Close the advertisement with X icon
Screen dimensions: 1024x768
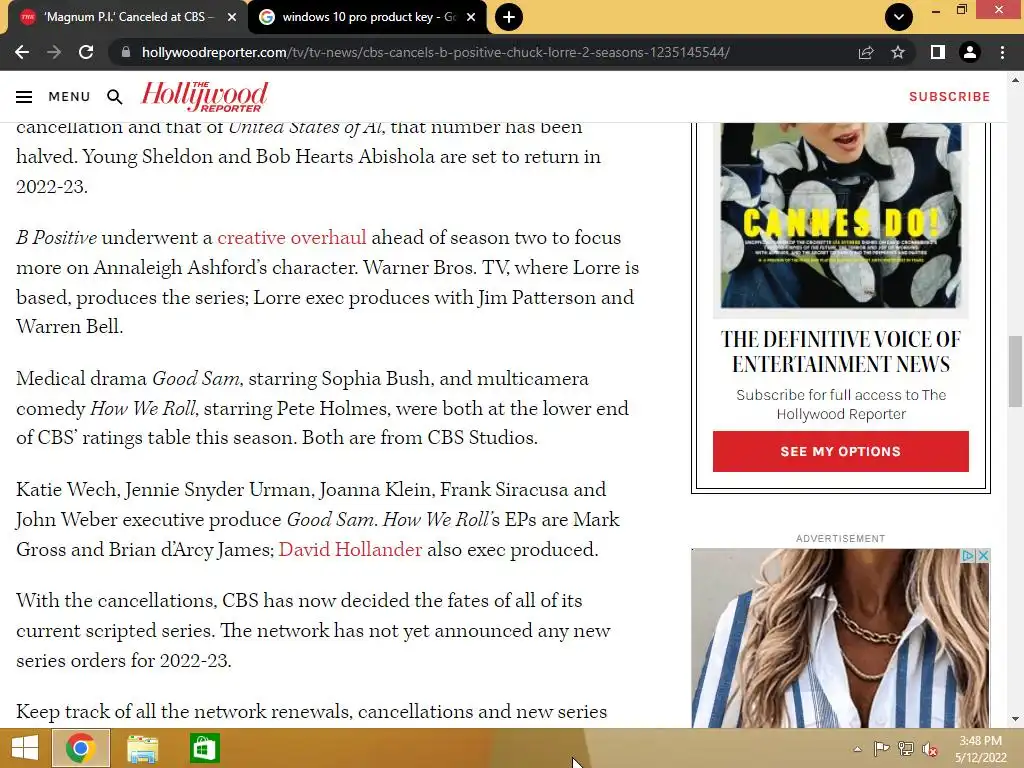click(x=983, y=556)
